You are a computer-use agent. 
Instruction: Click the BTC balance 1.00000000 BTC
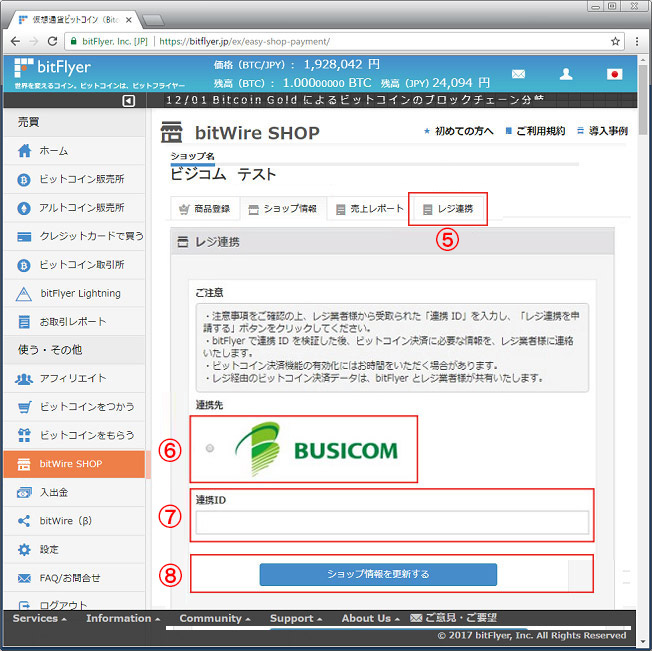pos(327,83)
